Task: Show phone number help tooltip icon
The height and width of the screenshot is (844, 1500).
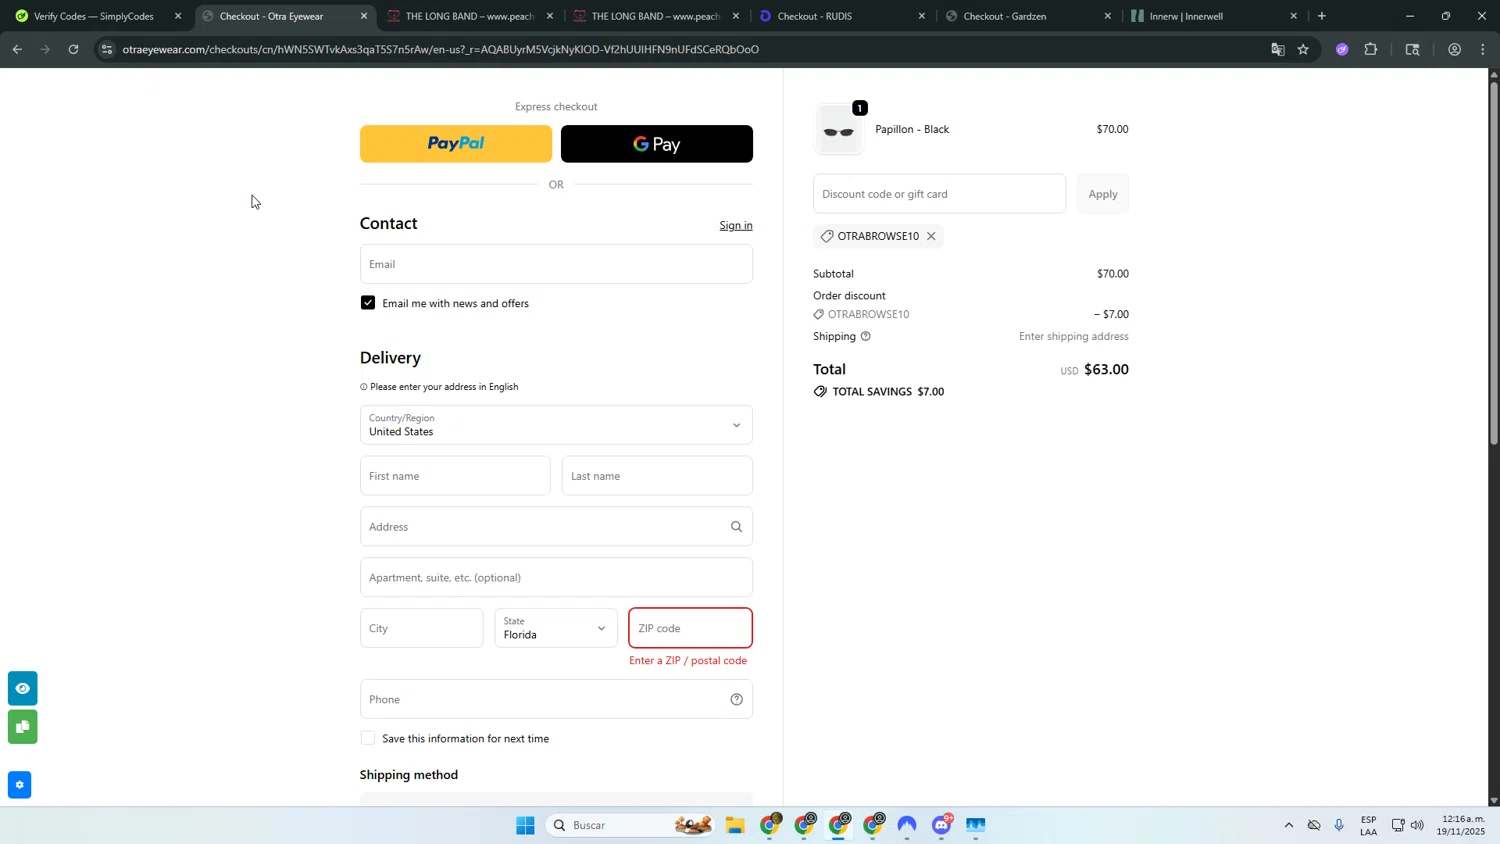Action: coord(737,700)
